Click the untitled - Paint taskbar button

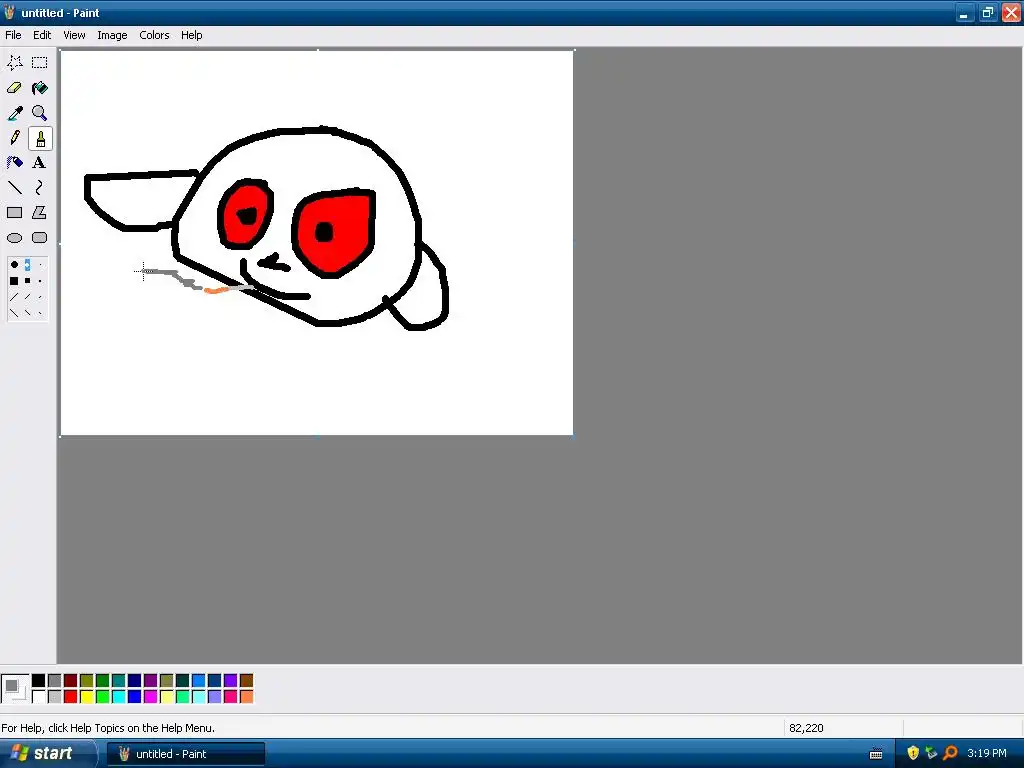[x=186, y=754]
